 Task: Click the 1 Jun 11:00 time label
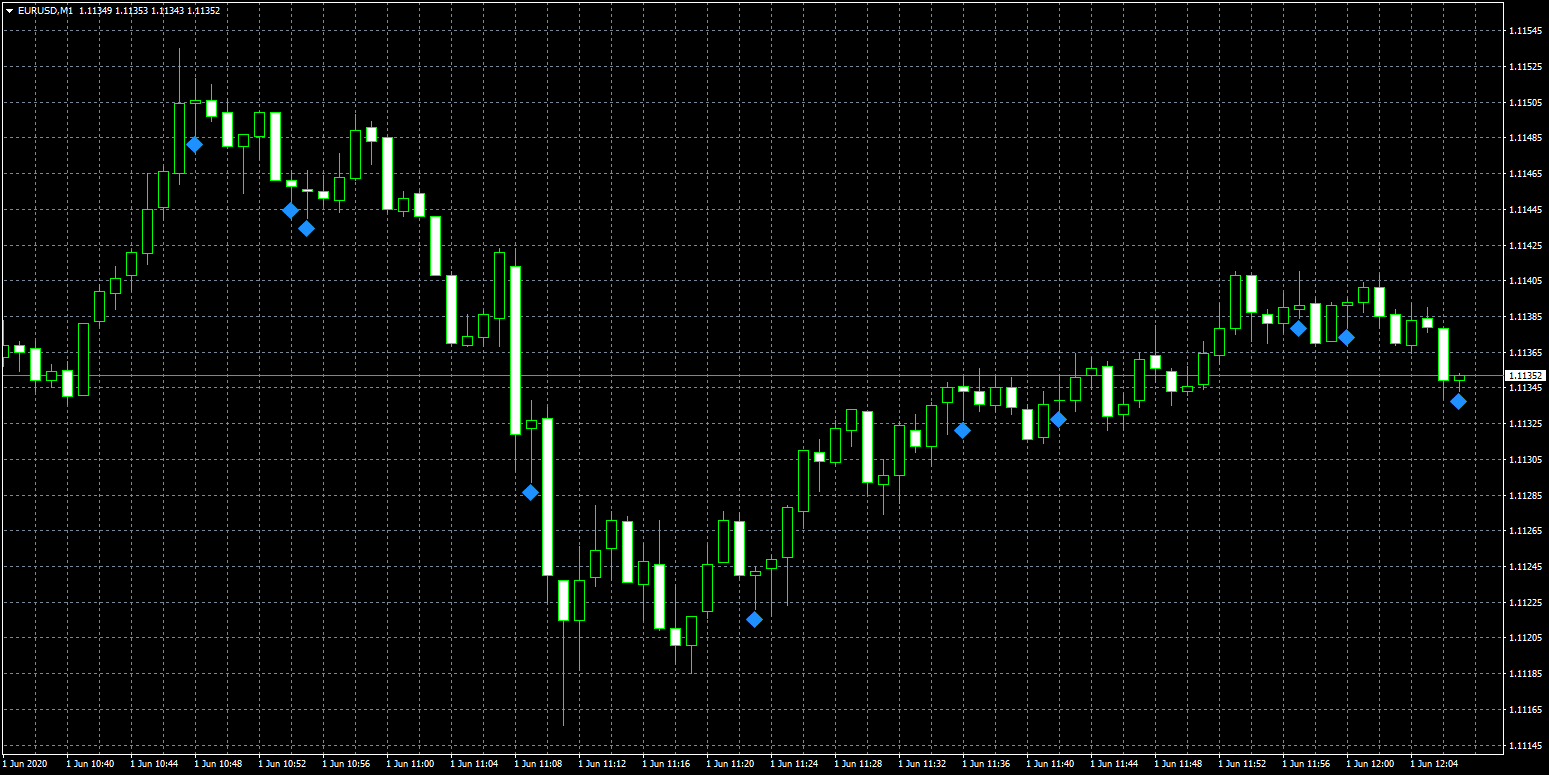[410, 764]
